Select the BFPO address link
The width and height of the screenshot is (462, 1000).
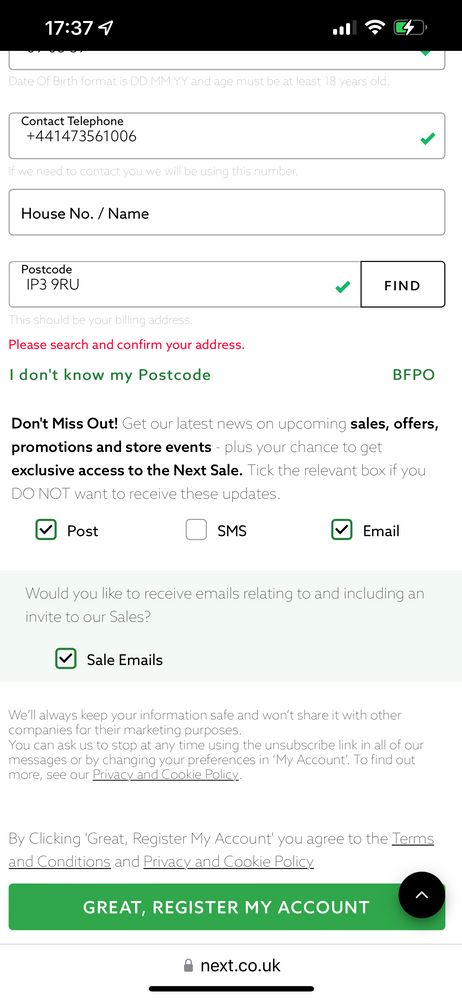click(414, 374)
